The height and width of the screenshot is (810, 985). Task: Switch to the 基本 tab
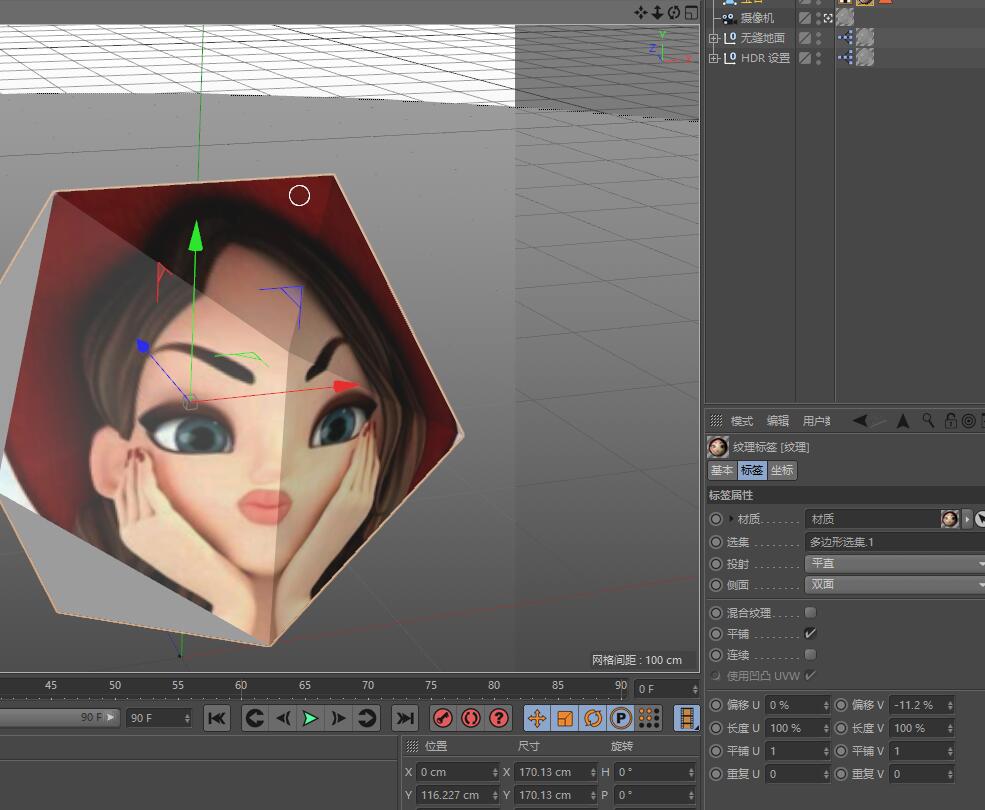pos(722,470)
